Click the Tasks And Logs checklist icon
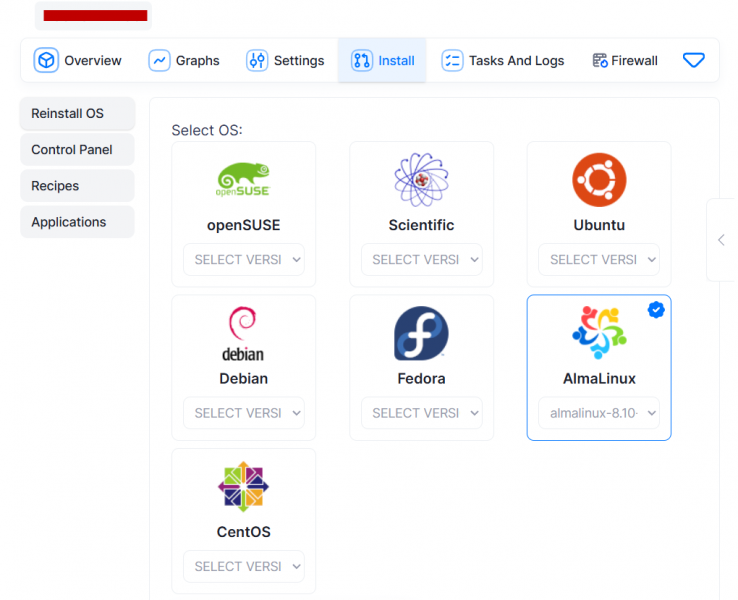 (x=452, y=60)
